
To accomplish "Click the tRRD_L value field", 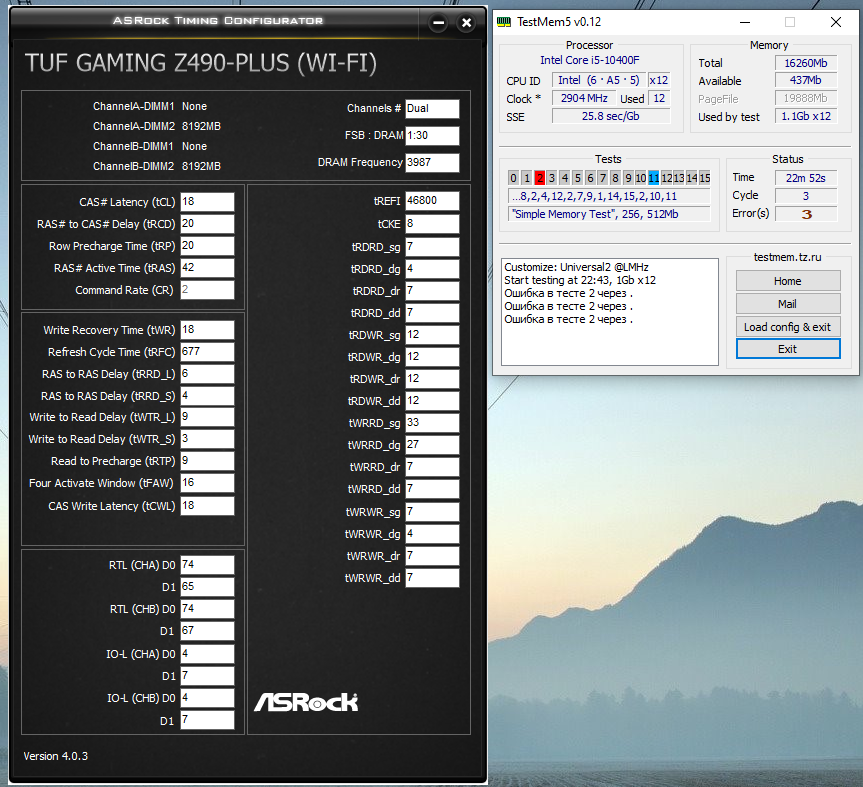I will tap(207, 374).
